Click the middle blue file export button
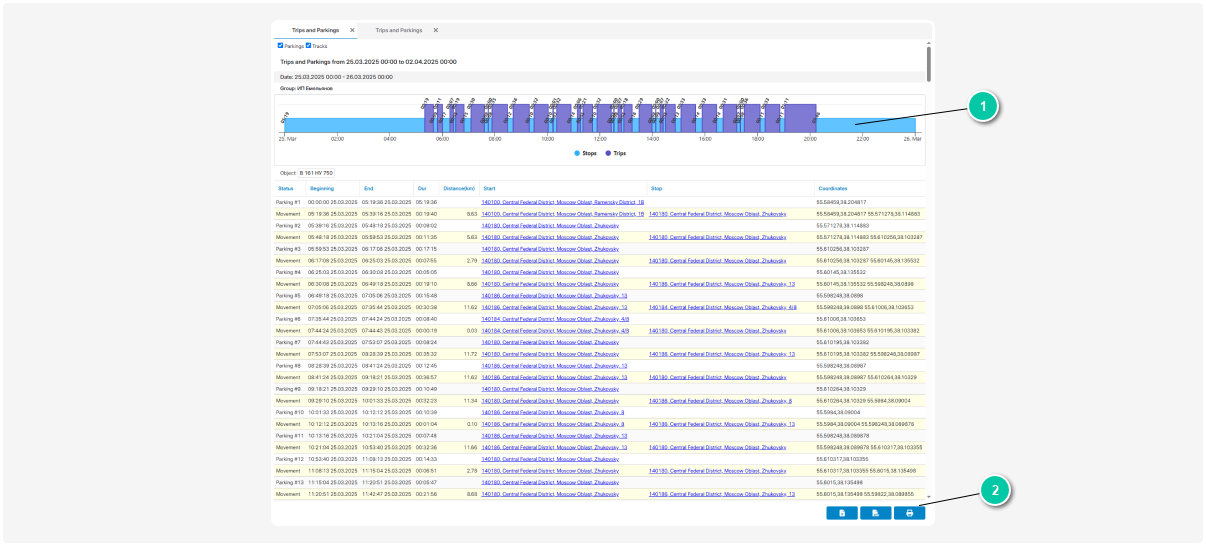 [x=875, y=513]
